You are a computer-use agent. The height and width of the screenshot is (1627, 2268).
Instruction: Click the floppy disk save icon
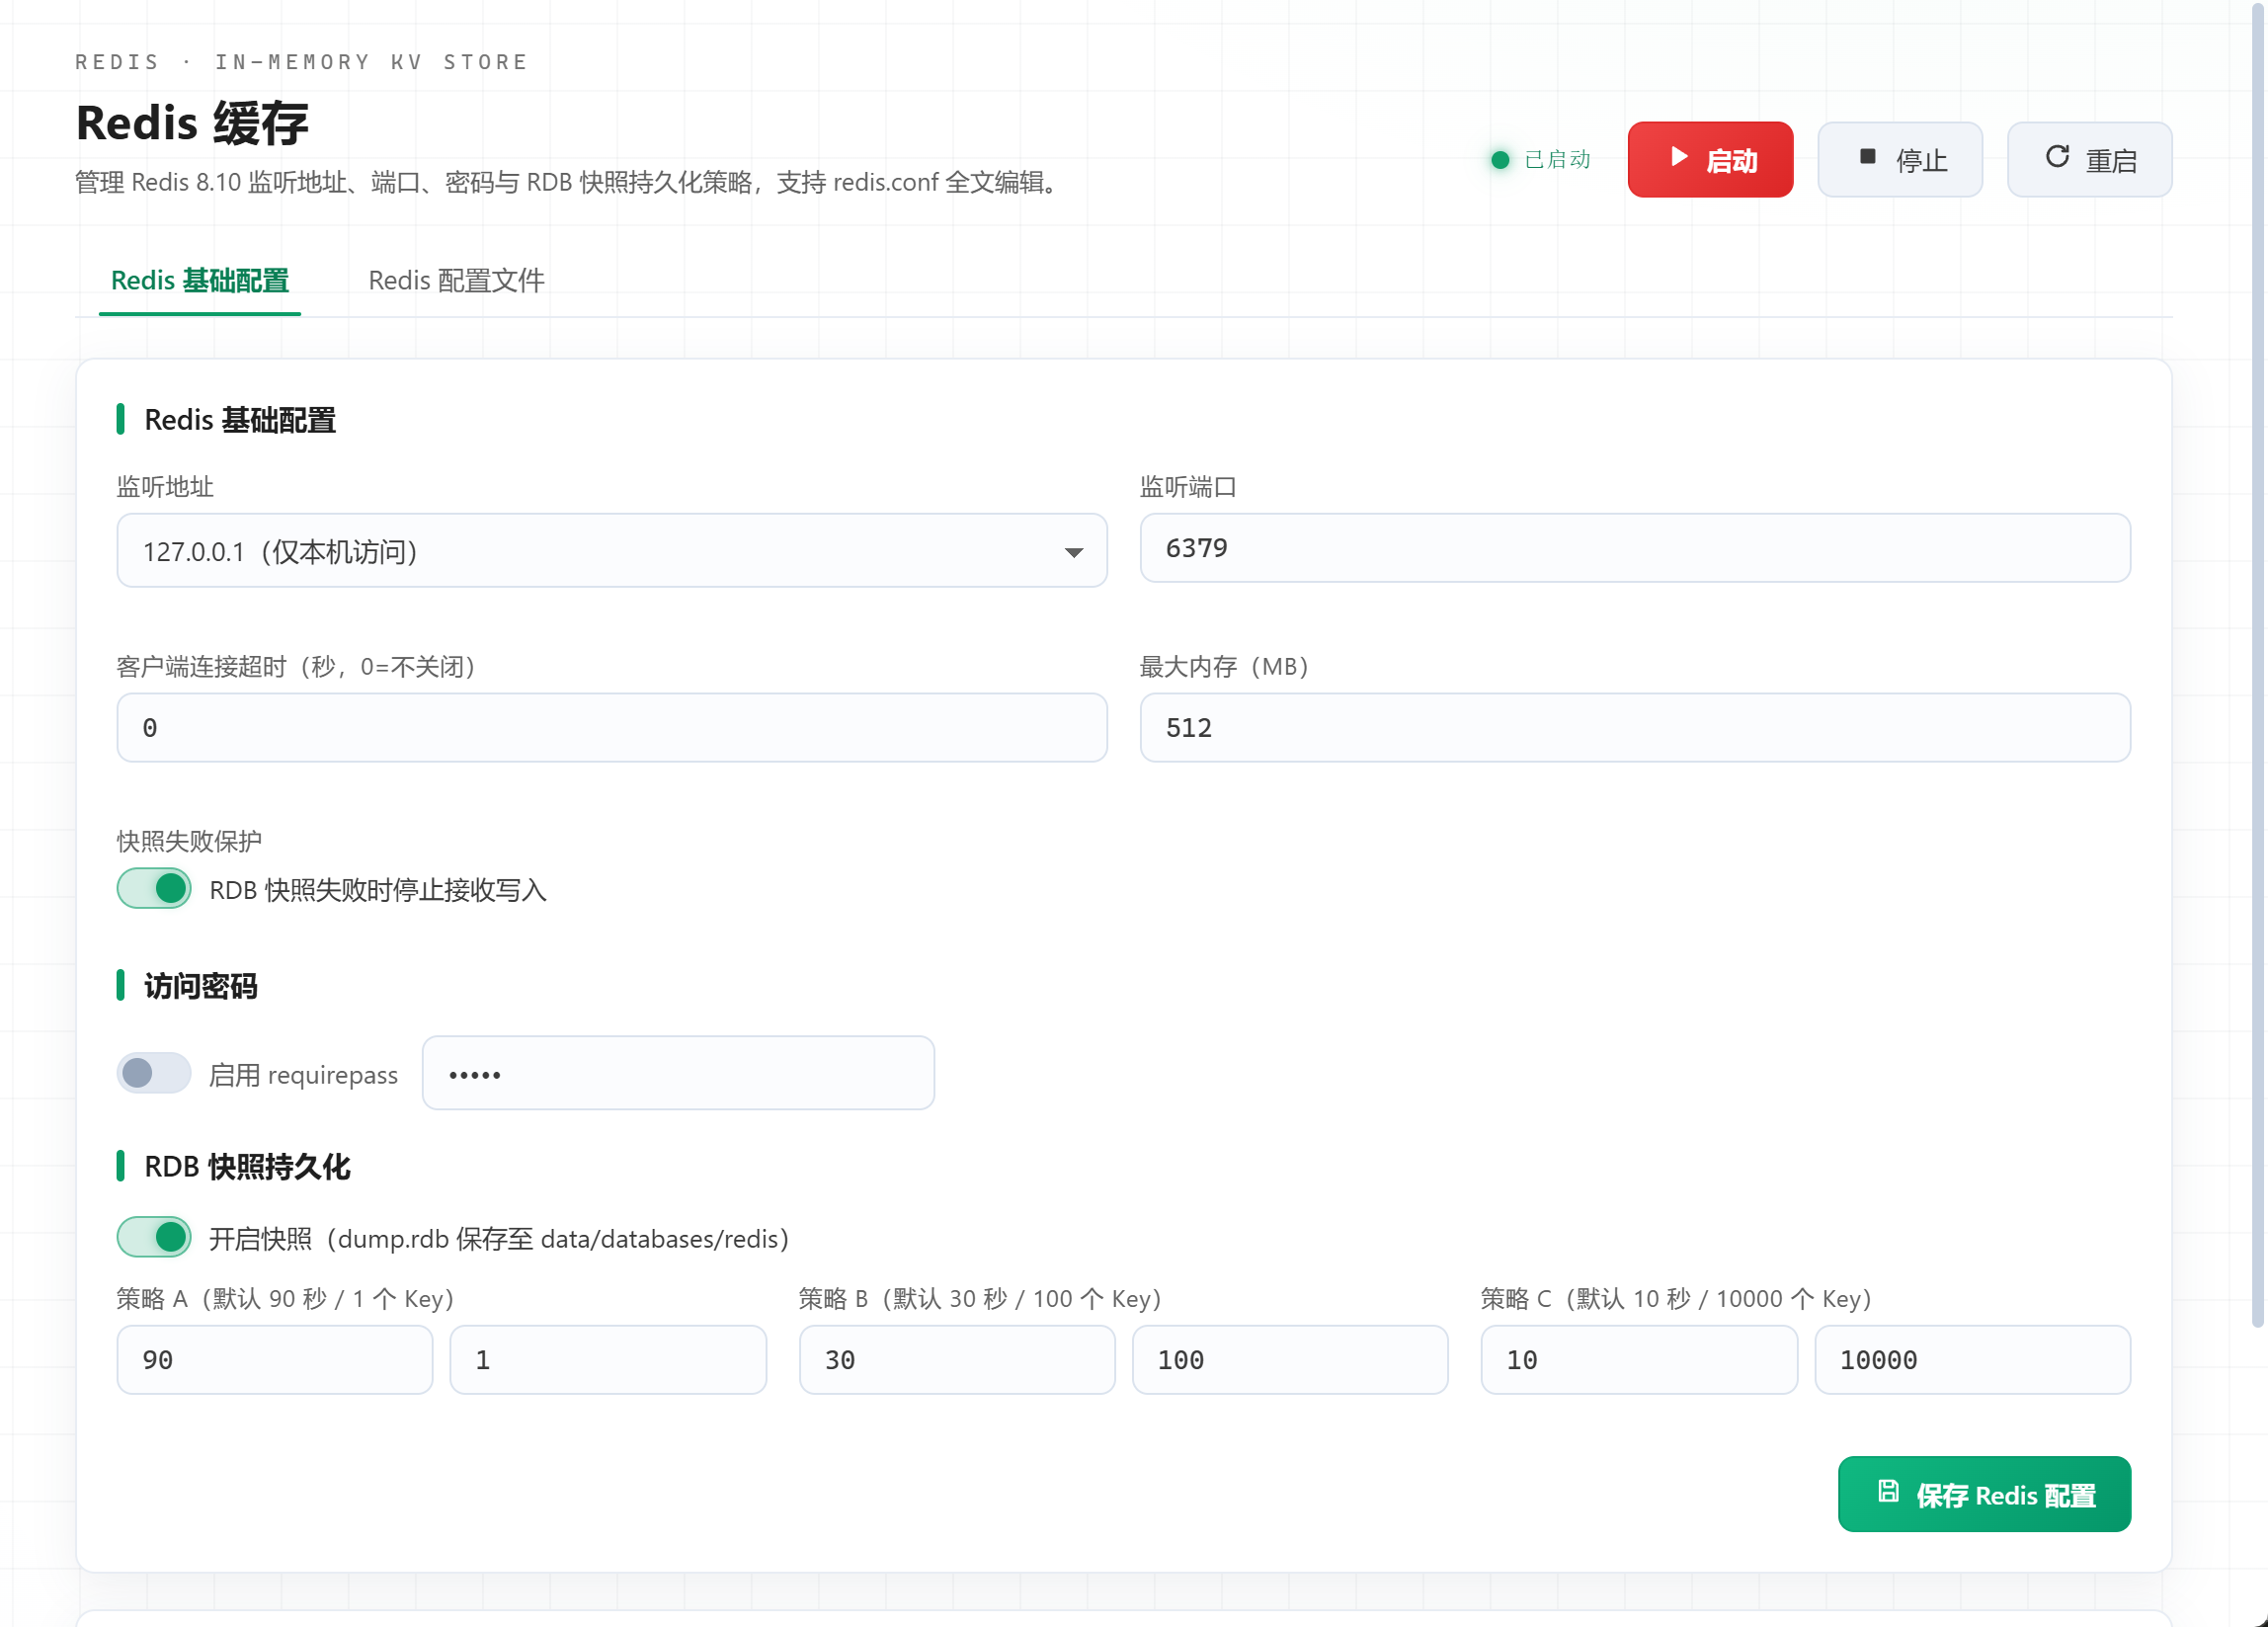pos(1888,1491)
